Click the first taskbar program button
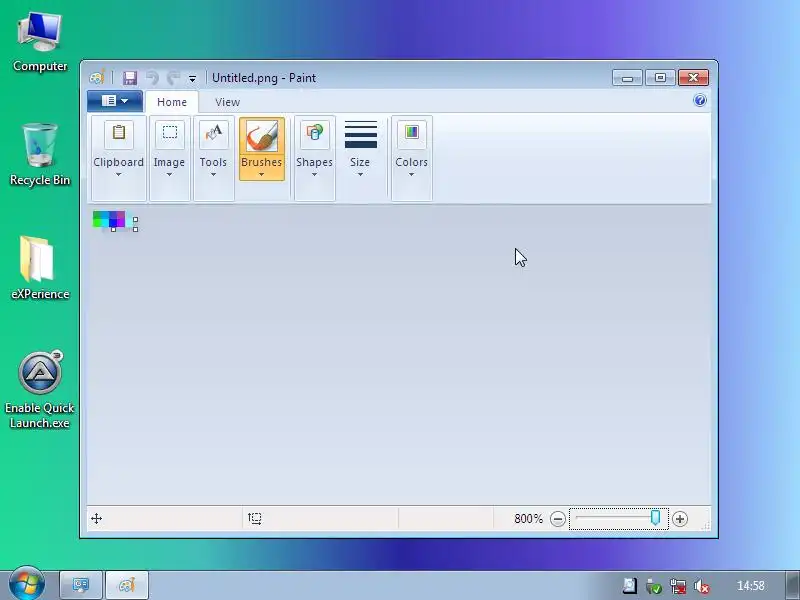The width and height of the screenshot is (800, 600). [81, 585]
